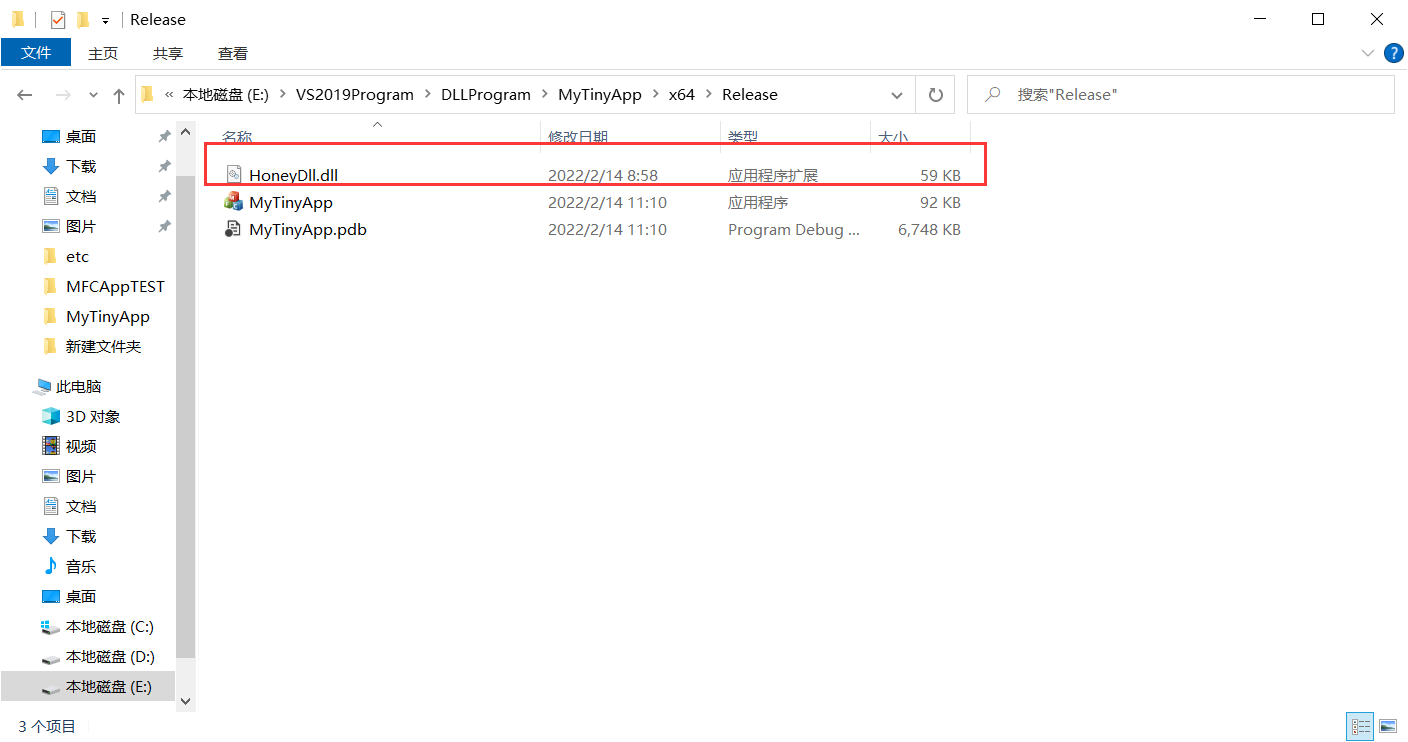
Task: Open VS2019Program from the address bar
Action: pyautogui.click(x=357, y=94)
